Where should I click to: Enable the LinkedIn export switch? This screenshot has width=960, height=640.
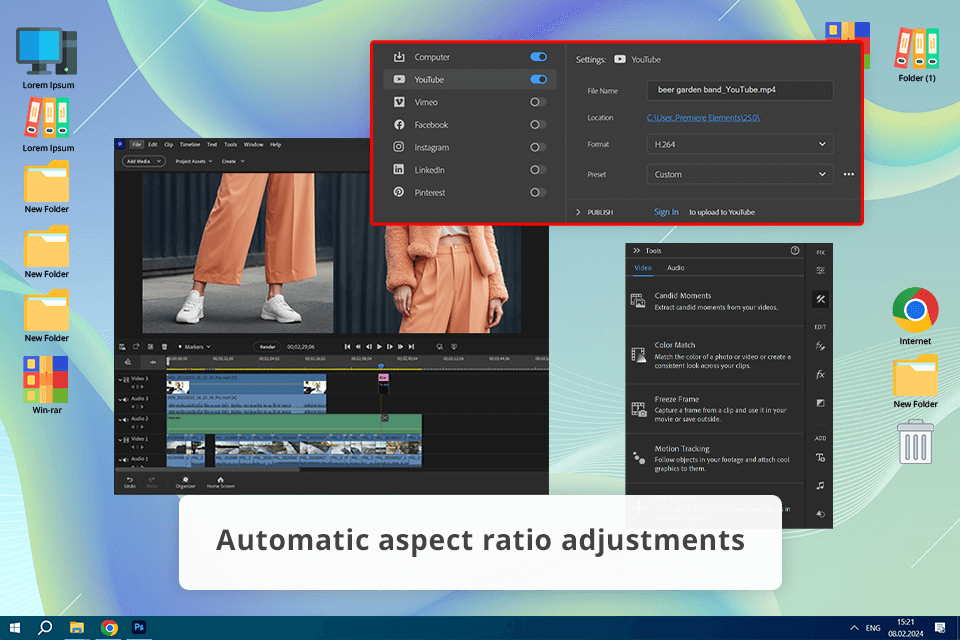click(538, 170)
